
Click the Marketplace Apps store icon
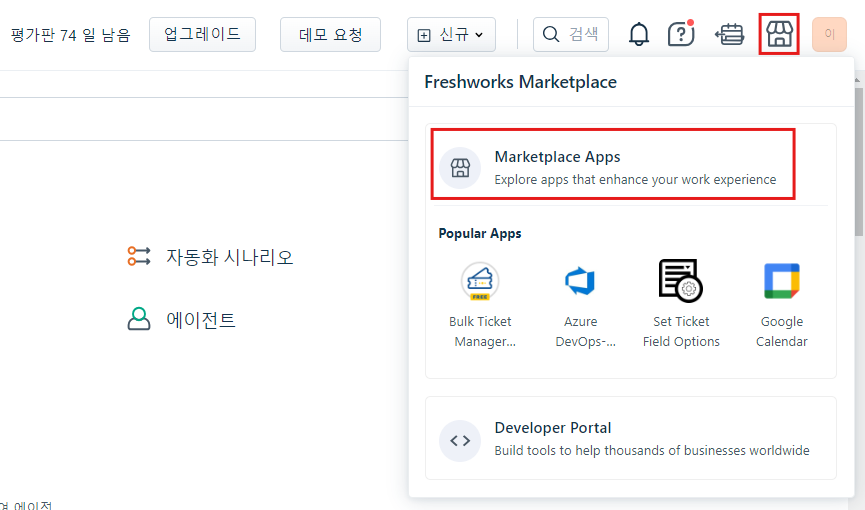(460, 168)
